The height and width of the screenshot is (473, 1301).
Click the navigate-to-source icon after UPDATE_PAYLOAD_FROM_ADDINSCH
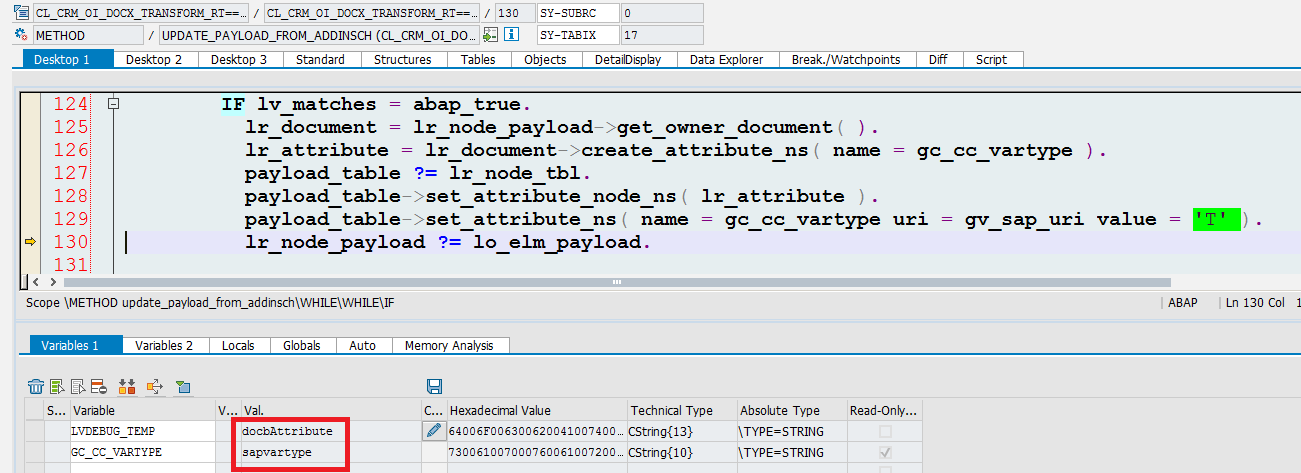point(490,35)
